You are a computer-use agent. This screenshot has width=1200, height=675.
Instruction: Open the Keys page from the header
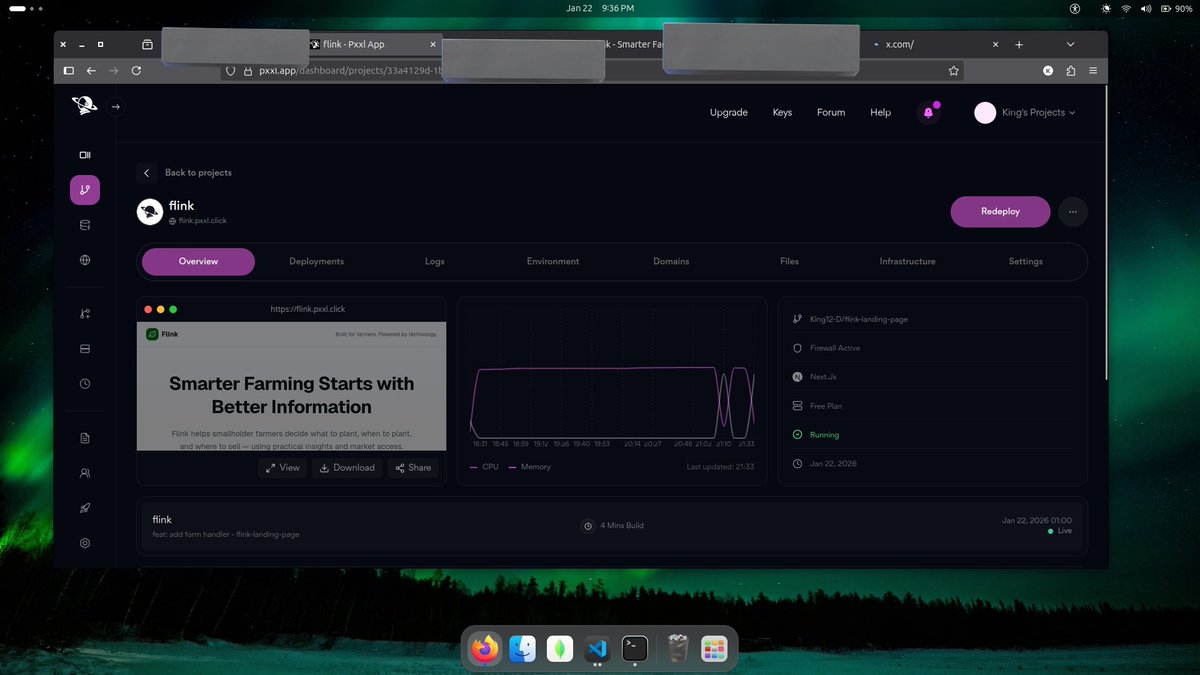tap(782, 113)
